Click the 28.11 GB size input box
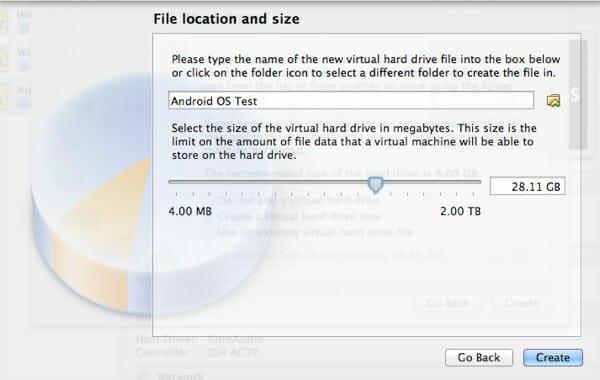The image size is (600, 380). pyautogui.click(x=527, y=186)
